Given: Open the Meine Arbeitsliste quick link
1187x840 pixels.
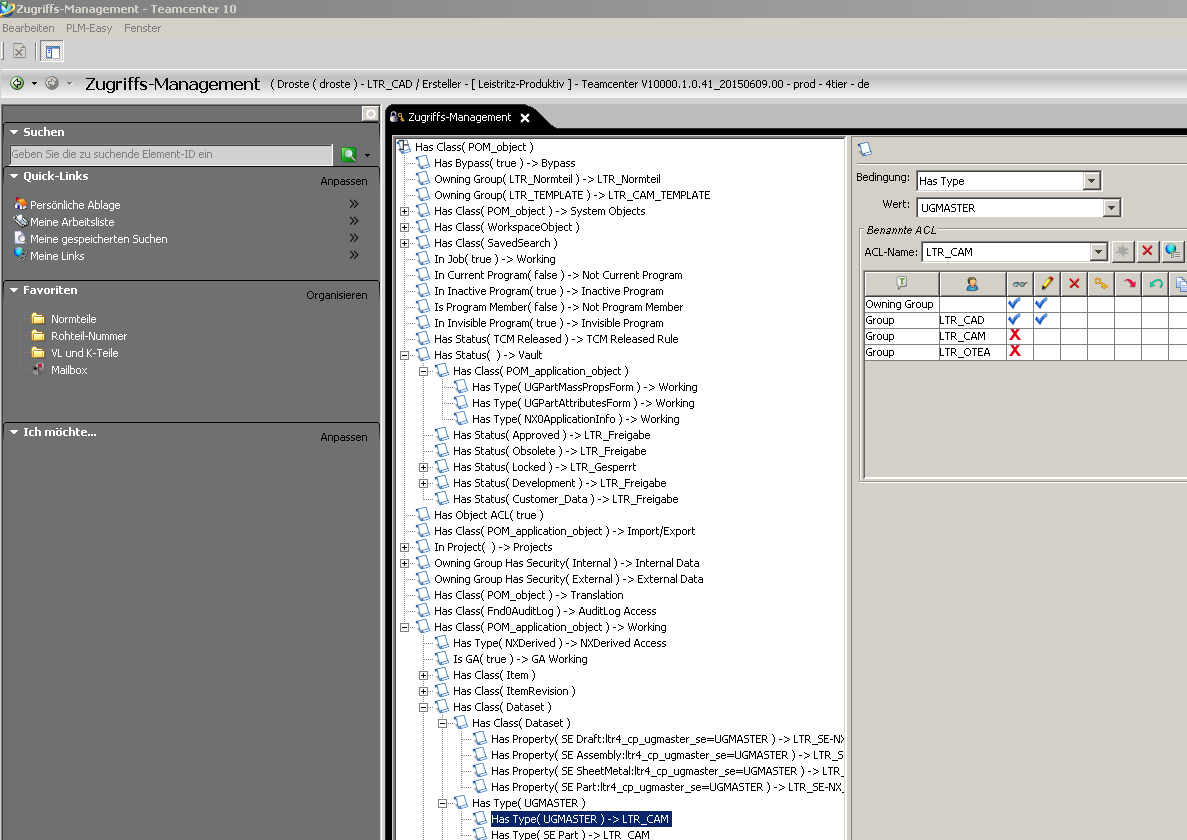Looking at the screenshot, I should [72, 222].
